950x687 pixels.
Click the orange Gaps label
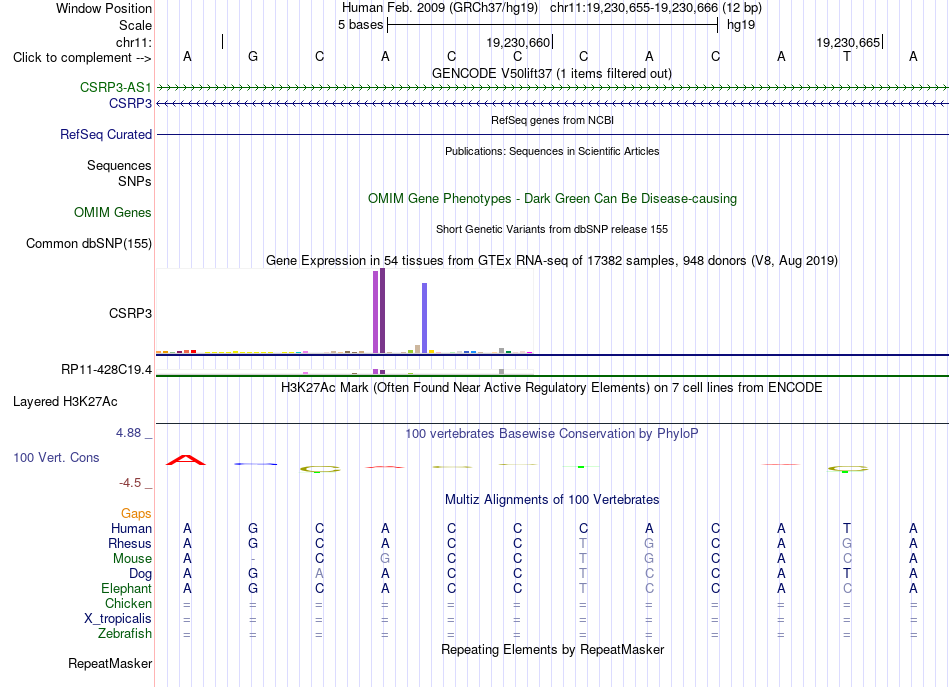coord(136,514)
